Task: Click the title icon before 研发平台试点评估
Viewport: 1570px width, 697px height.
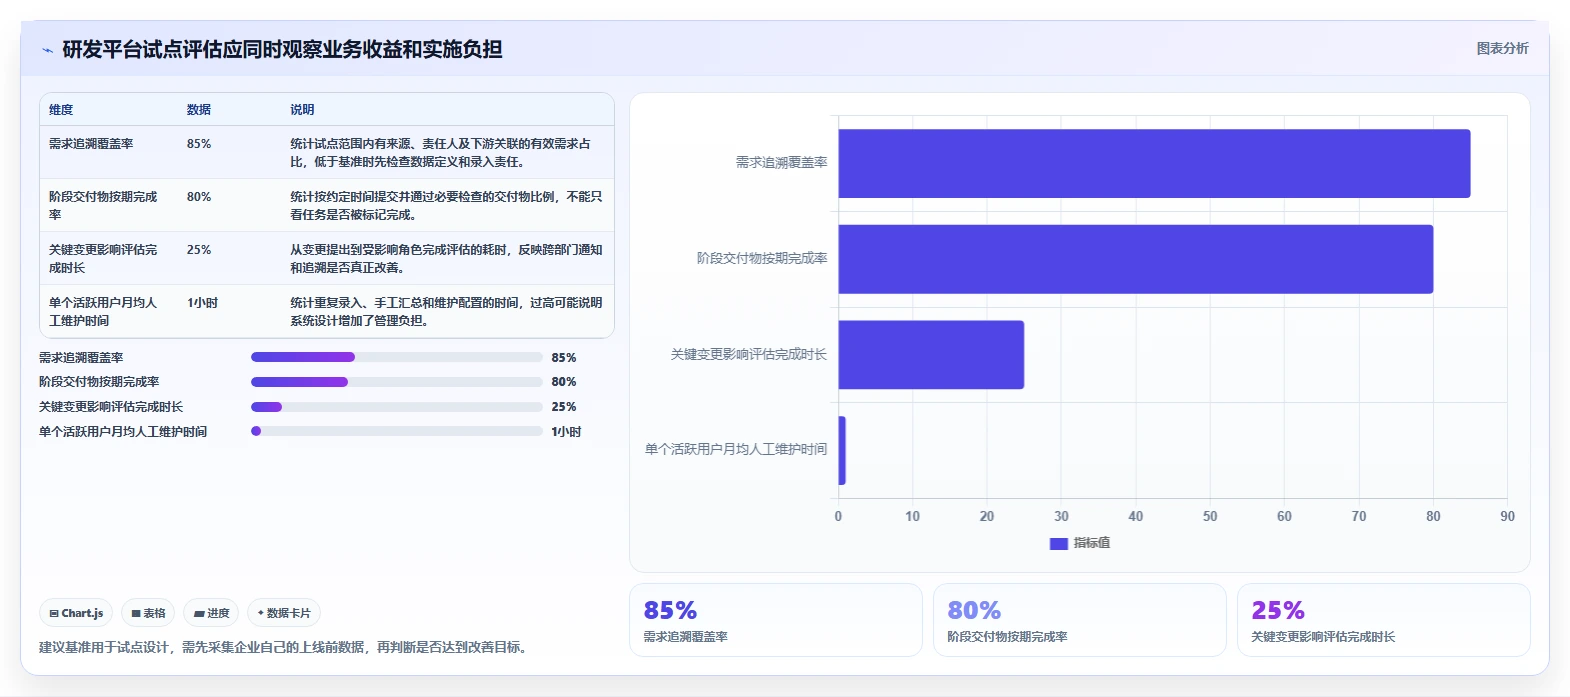Action: click(47, 50)
